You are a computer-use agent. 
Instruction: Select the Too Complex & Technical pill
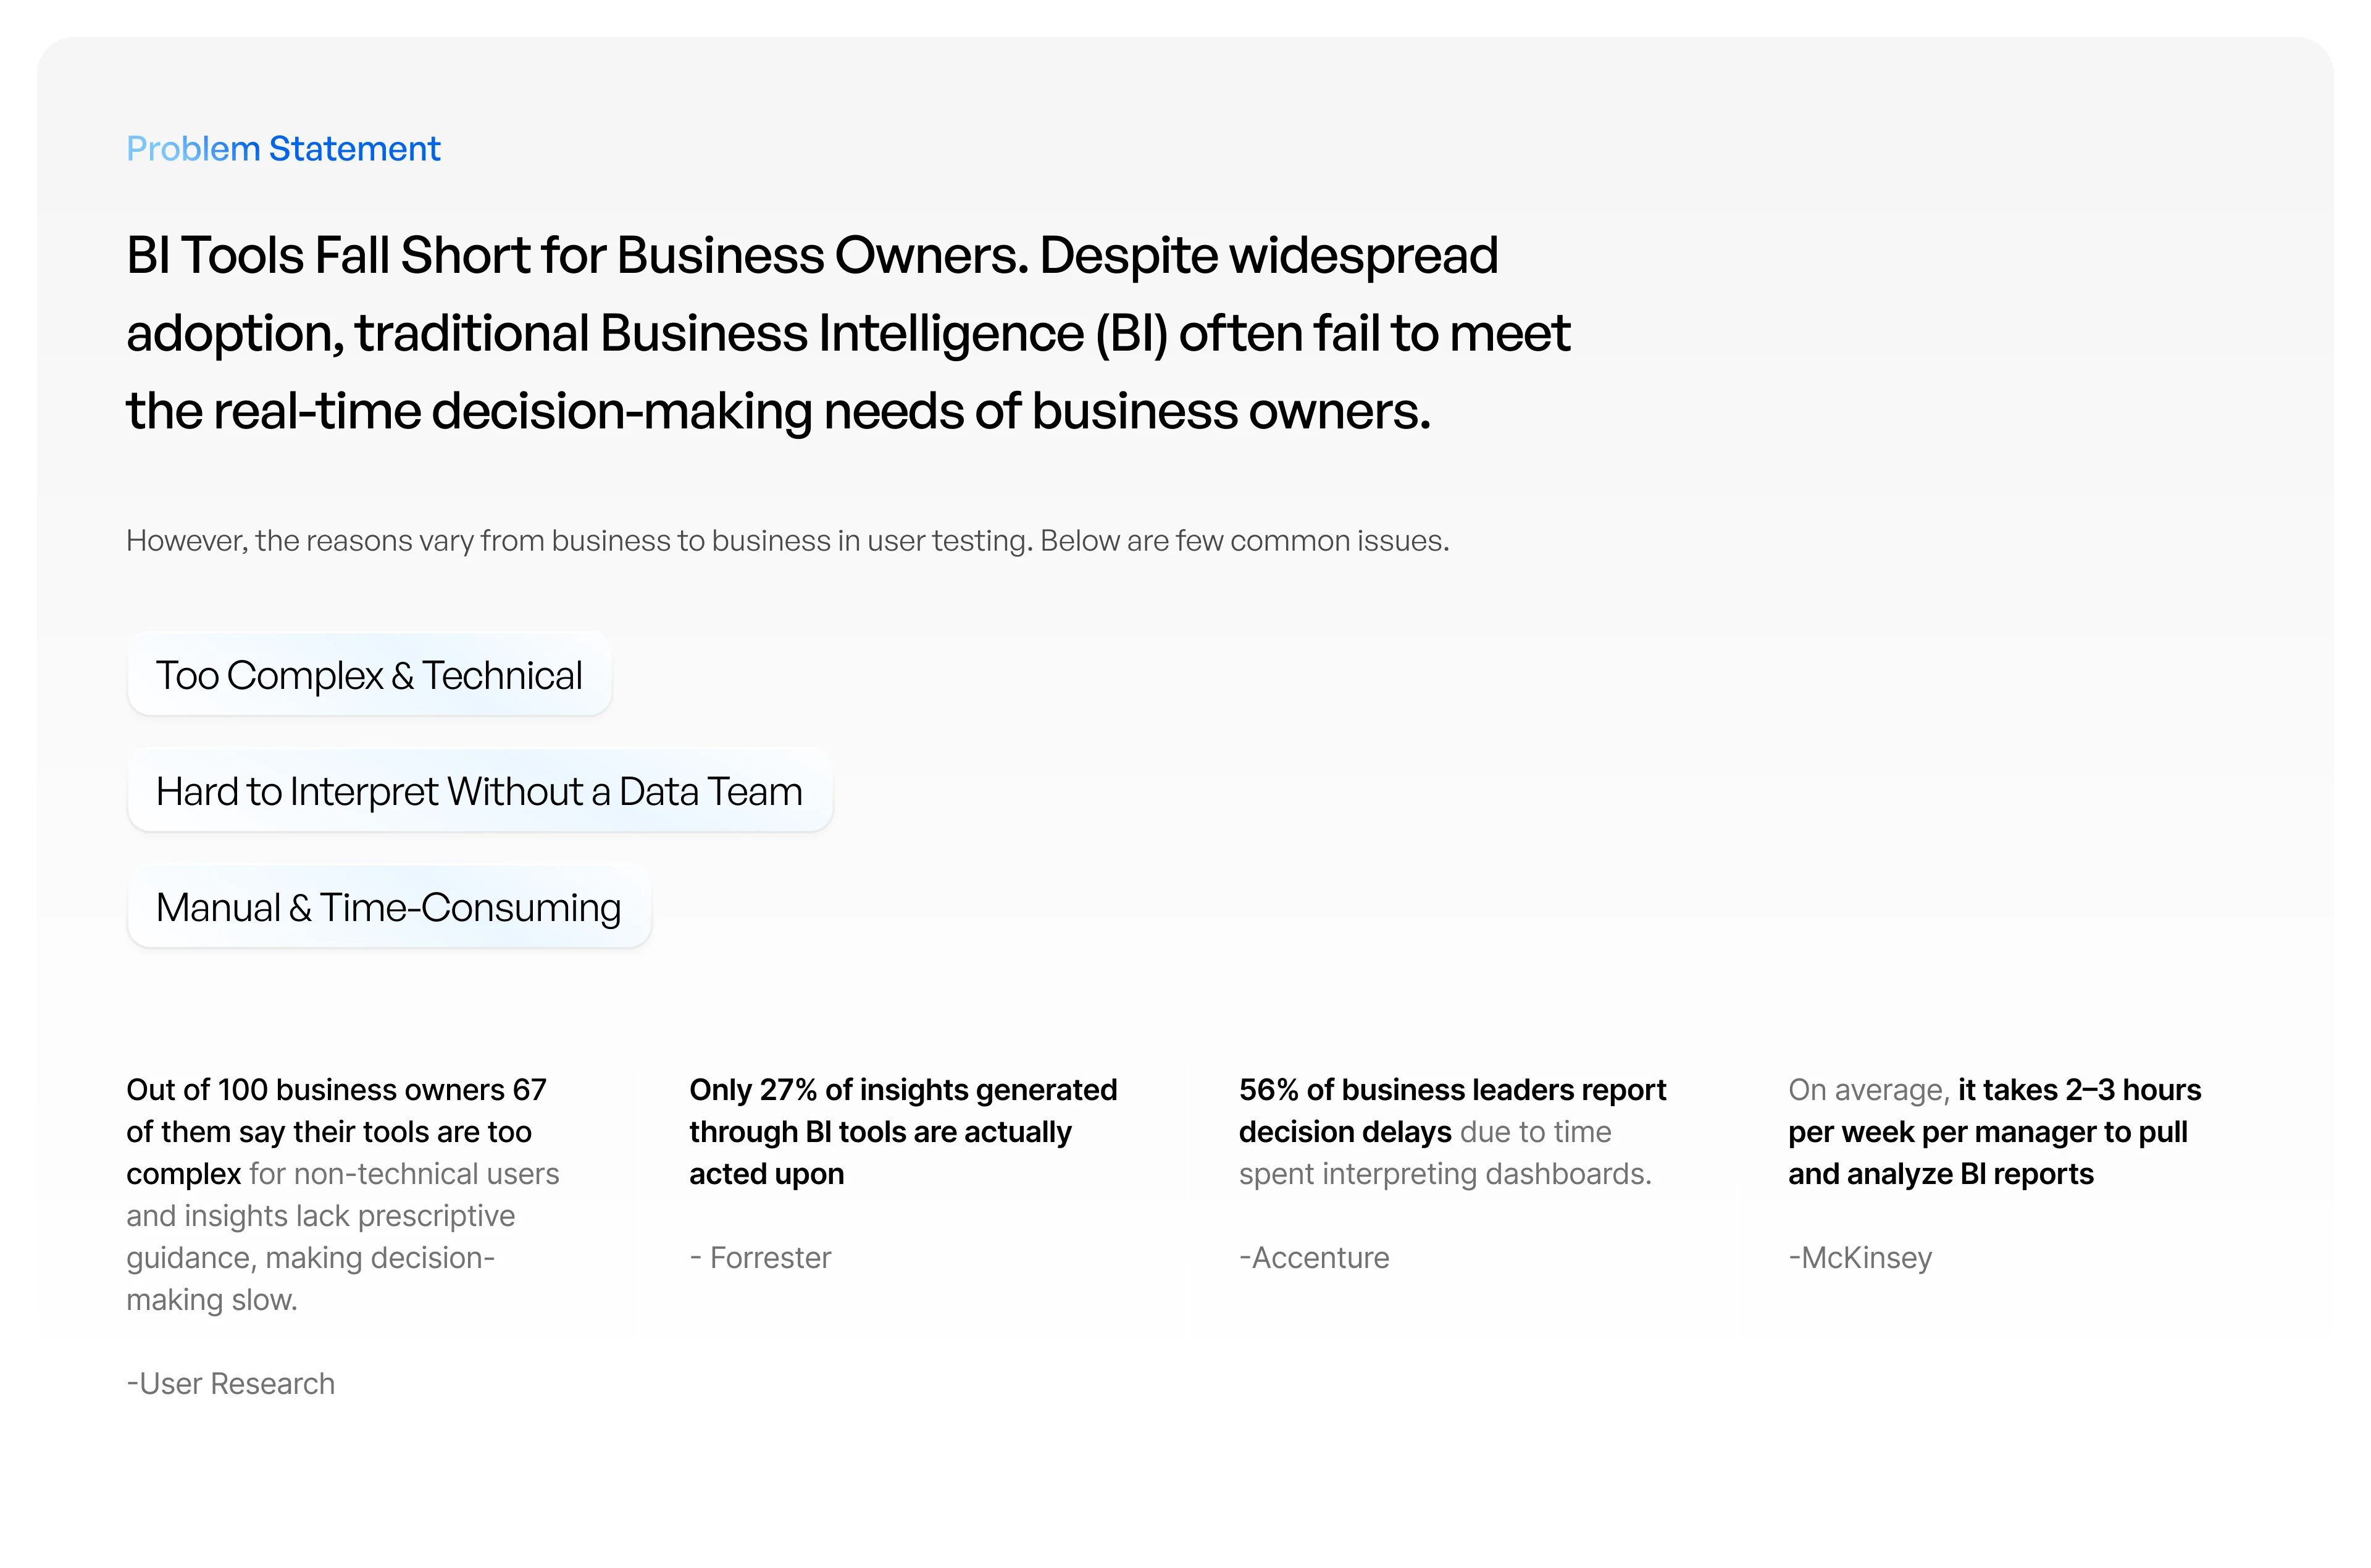[369, 675]
